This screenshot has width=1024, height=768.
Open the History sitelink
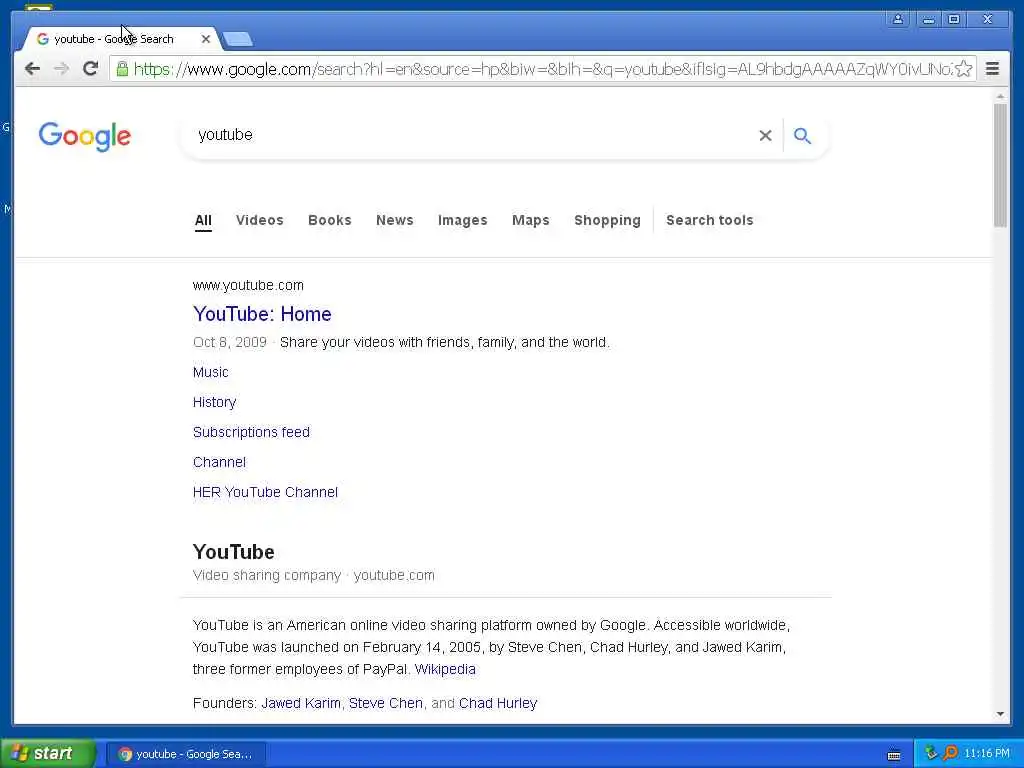(214, 402)
